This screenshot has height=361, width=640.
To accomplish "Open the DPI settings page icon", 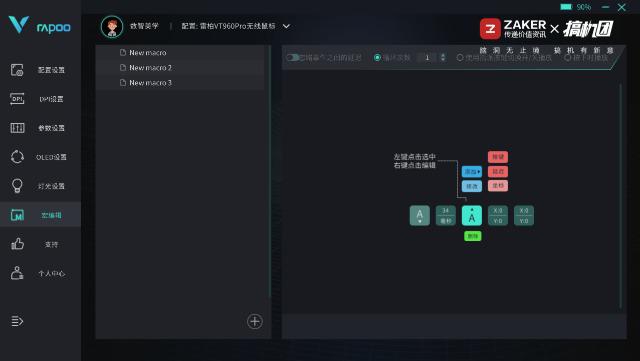I will pos(17,99).
